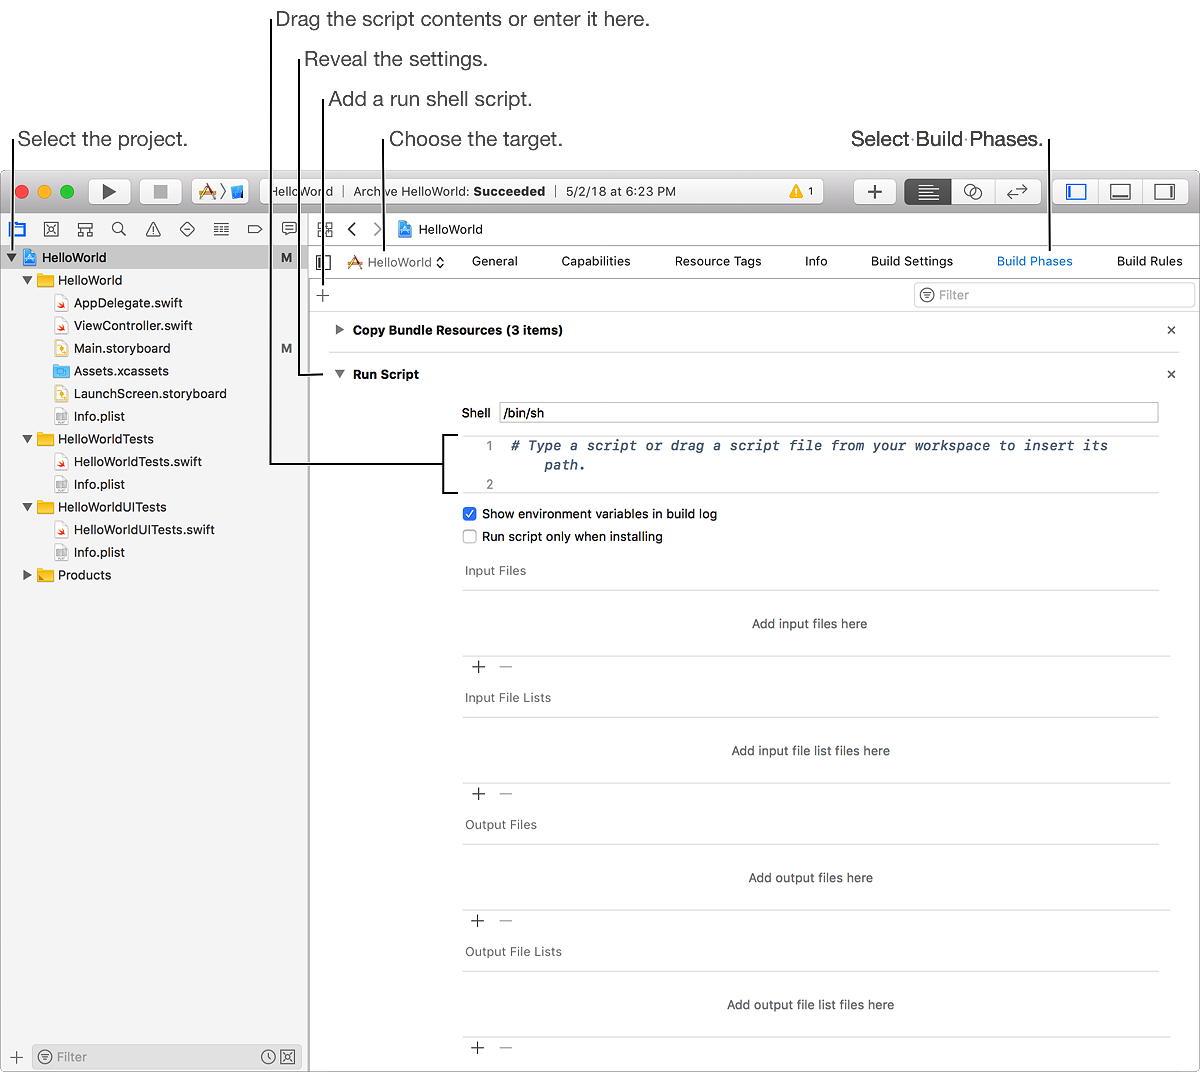
Task: Toggle the Debug area visibility
Action: tap(1120, 191)
